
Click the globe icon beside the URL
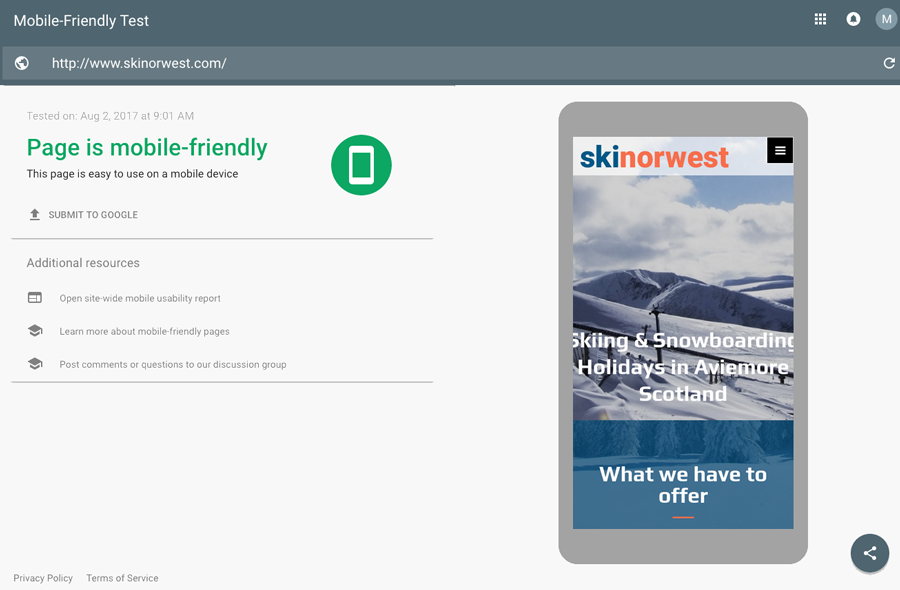point(22,63)
